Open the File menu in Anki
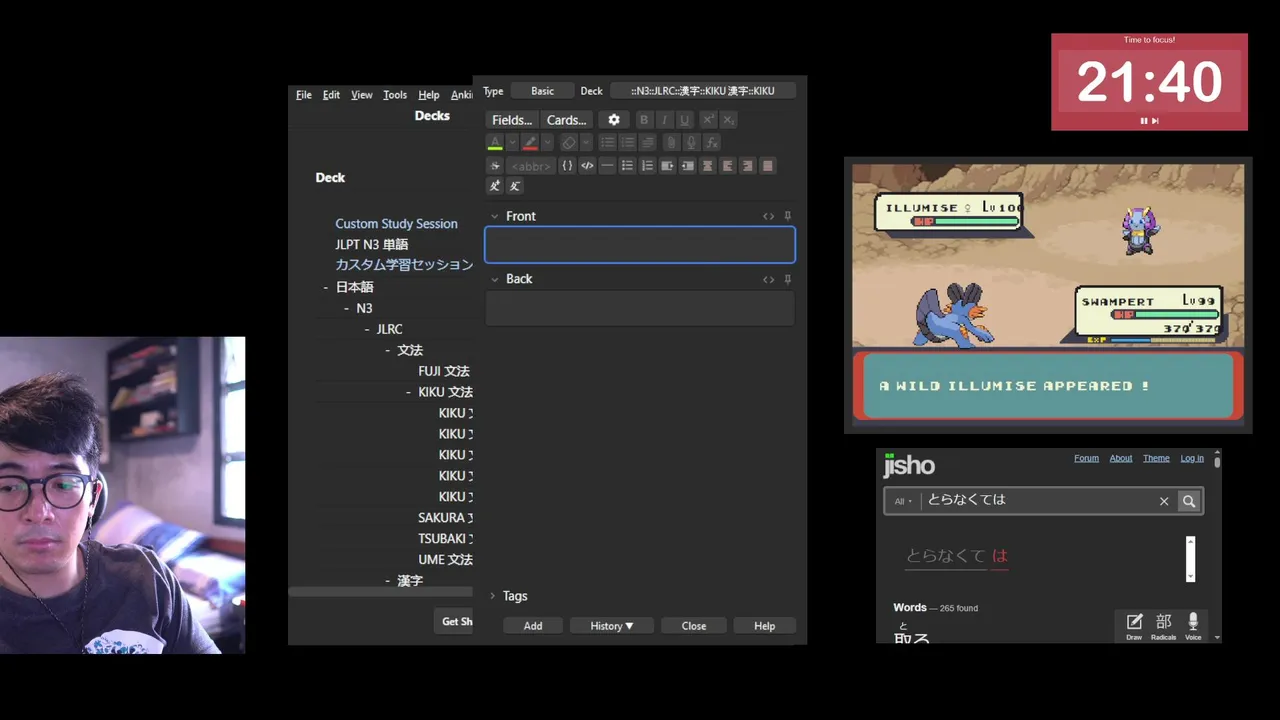Viewport: 1280px width, 720px height. (304, 95)
